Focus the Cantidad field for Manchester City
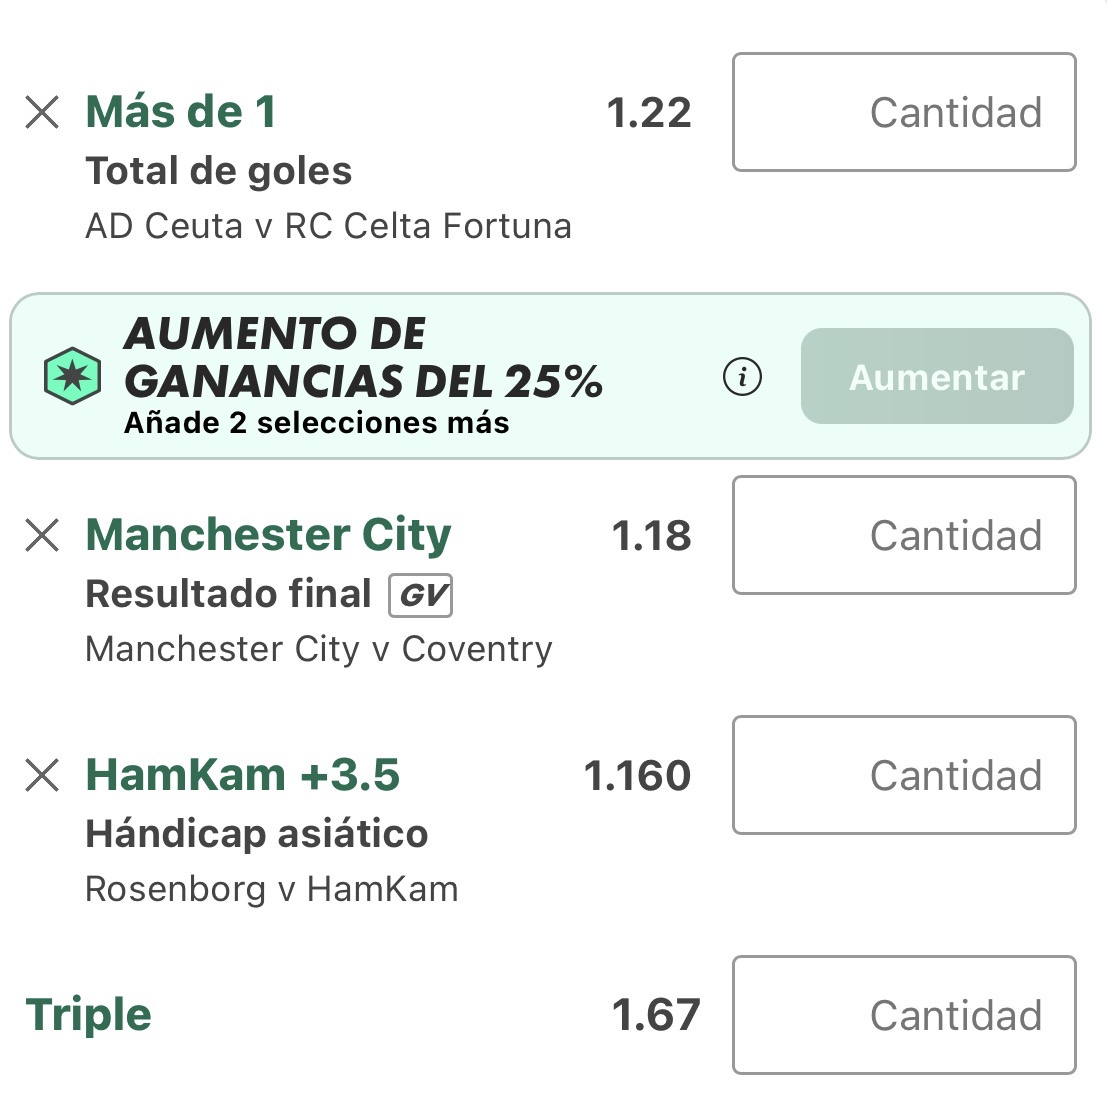Screen dimensions: 1107x1101 coord(904,535)
